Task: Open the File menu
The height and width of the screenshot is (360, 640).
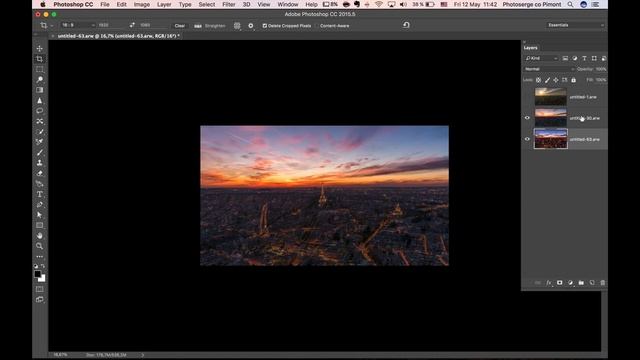Action: [x=105, y=4]
